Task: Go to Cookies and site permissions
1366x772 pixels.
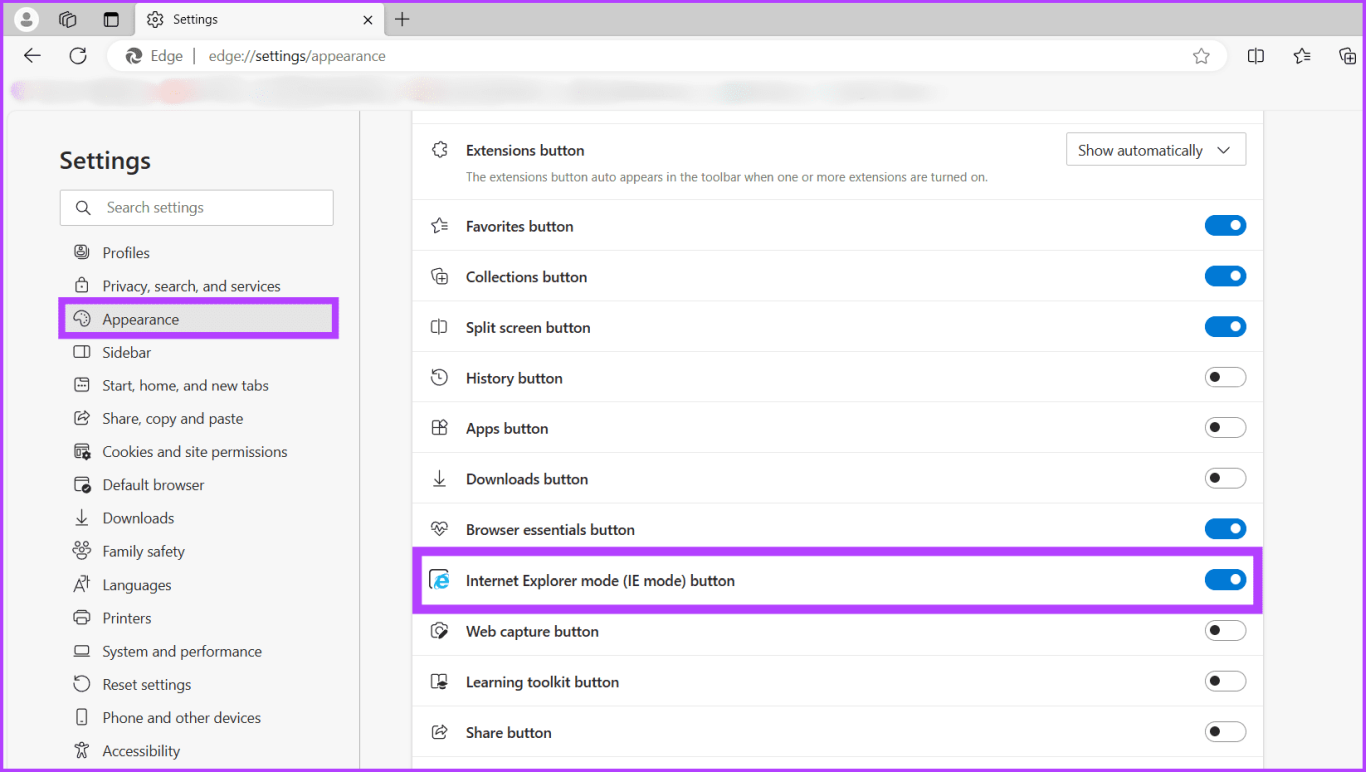Action: 194,452
